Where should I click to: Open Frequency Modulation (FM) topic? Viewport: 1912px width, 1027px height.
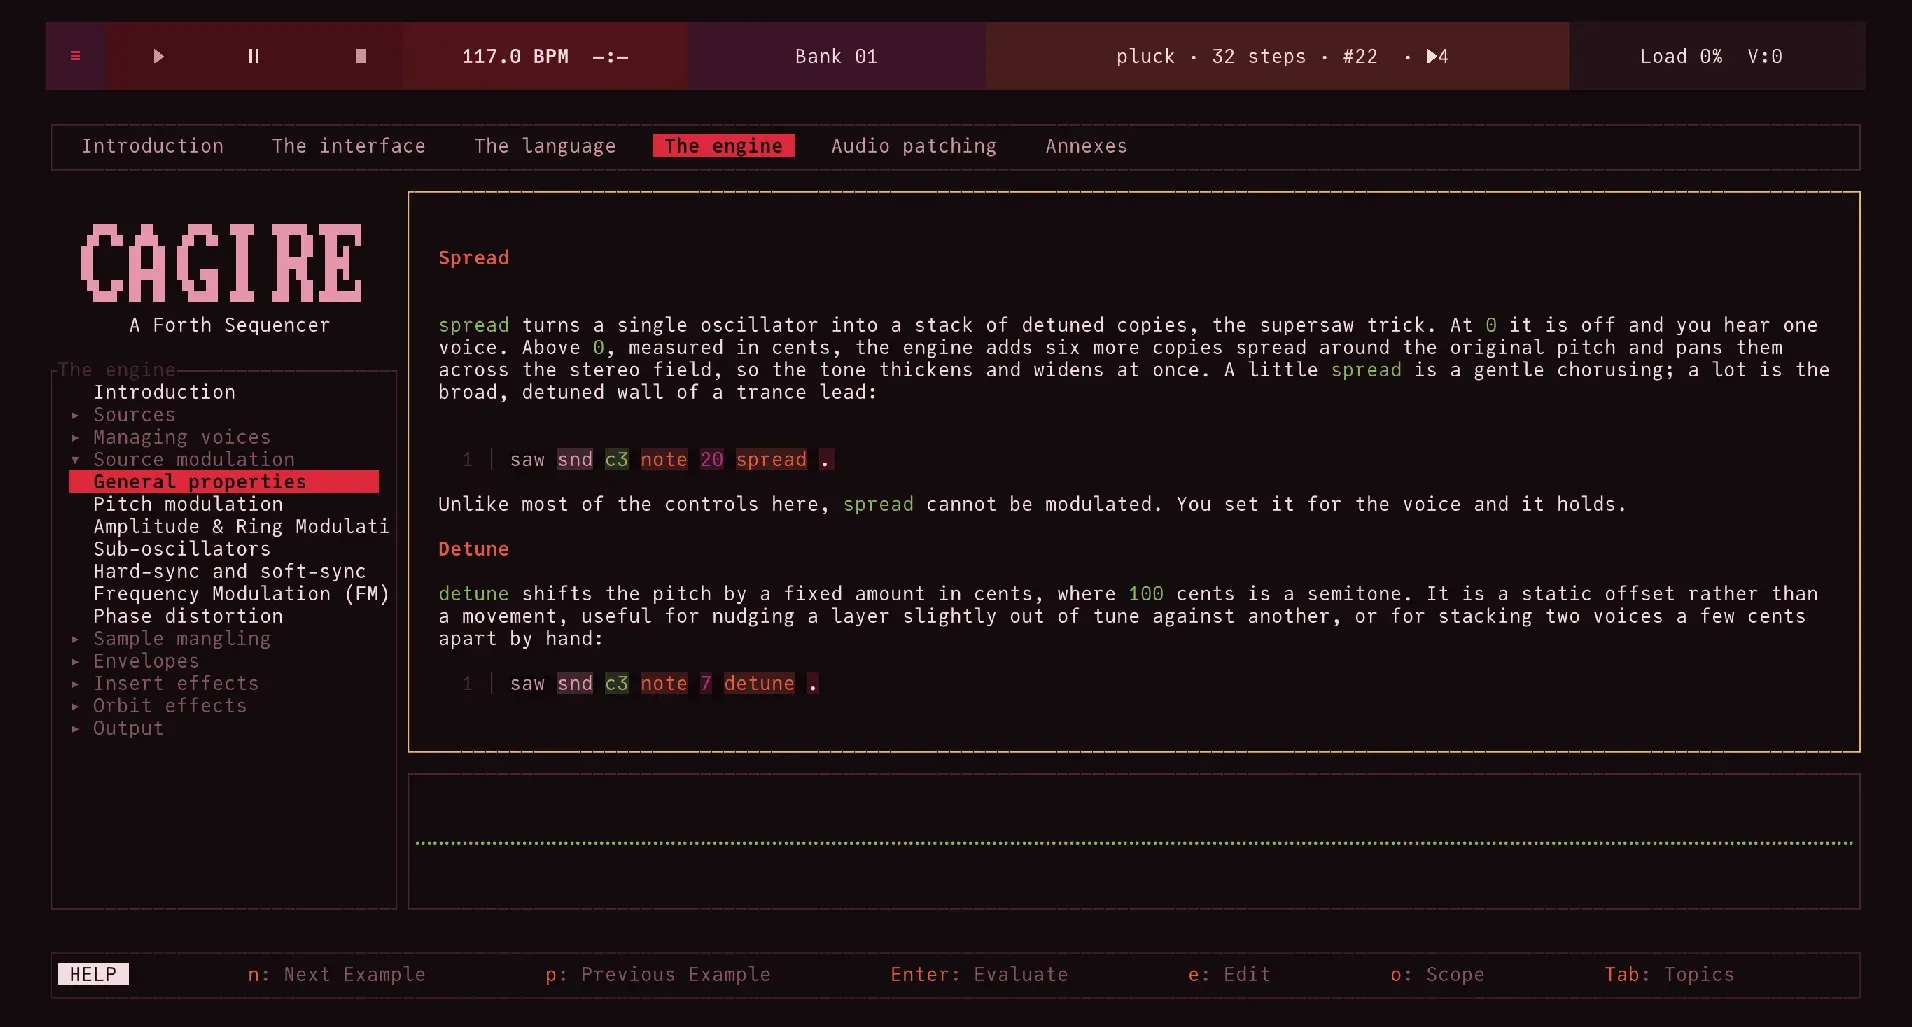point(241,593)
